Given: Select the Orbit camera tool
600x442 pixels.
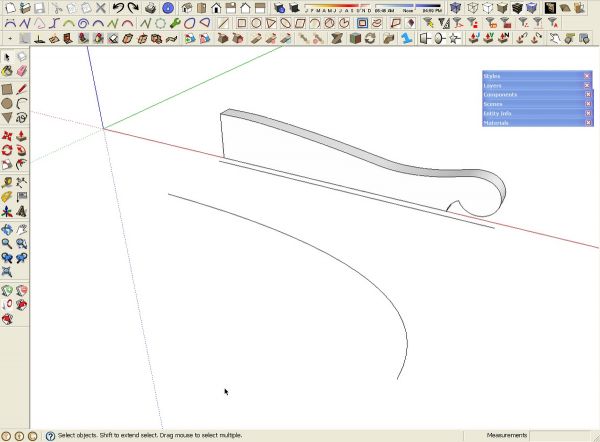Looking at the screenshot, I should (x=7, y=230).
